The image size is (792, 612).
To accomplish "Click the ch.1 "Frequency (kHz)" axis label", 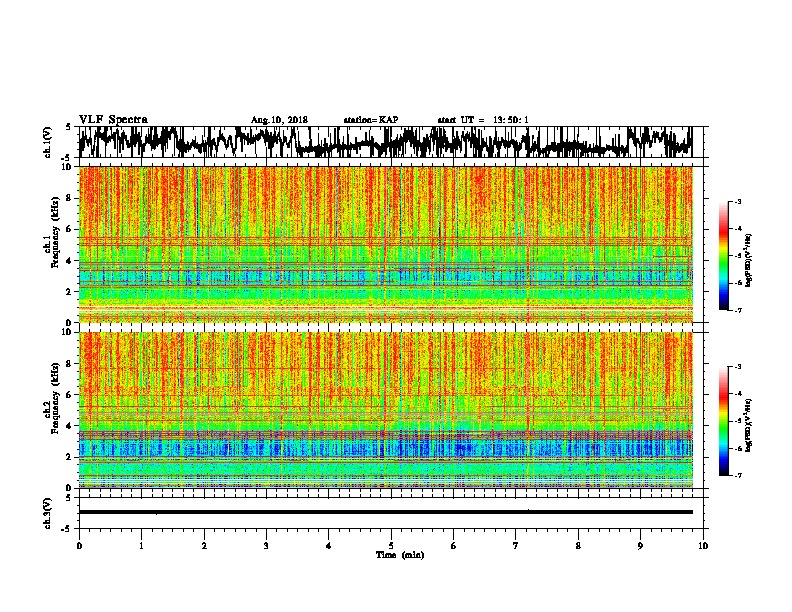I will tap(55, 233).
